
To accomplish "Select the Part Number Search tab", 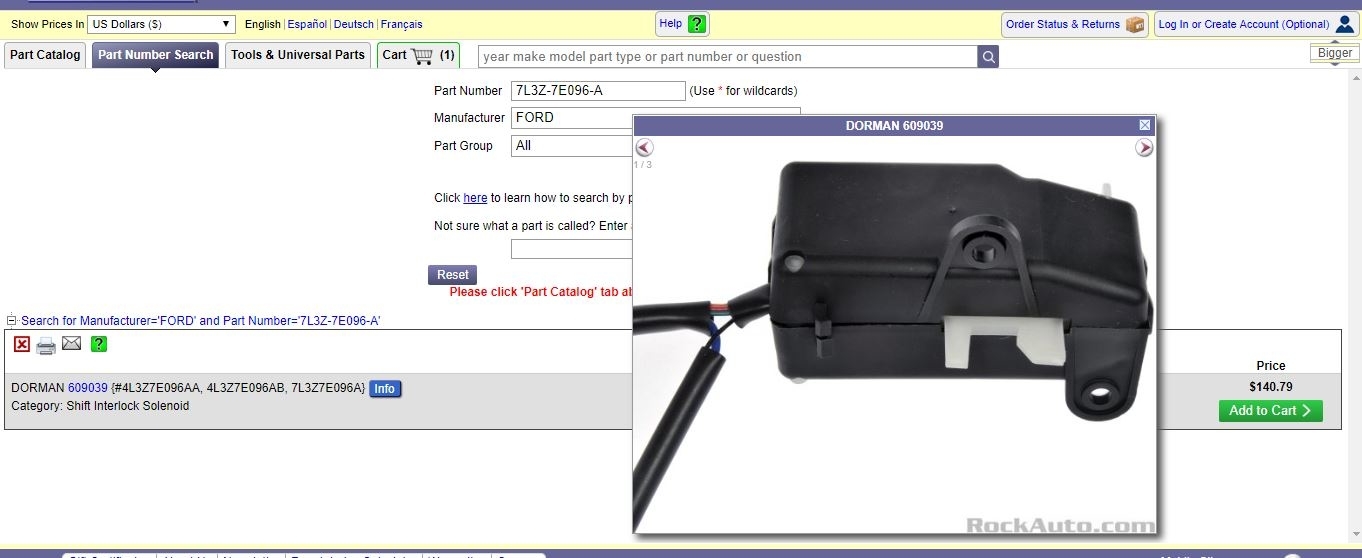I will [155, 55].
